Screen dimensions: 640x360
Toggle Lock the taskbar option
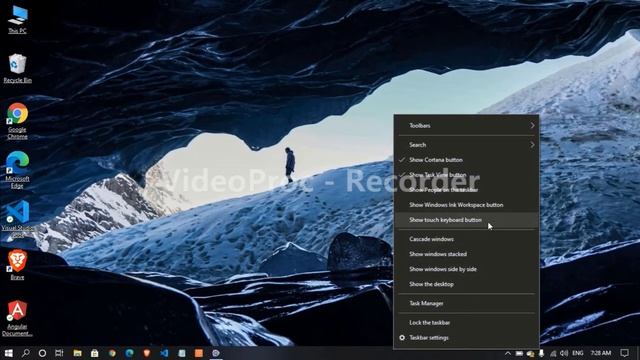(466, 323)
